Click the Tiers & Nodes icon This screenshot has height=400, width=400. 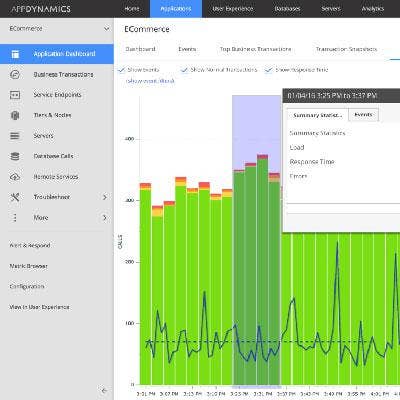point(15,115)
